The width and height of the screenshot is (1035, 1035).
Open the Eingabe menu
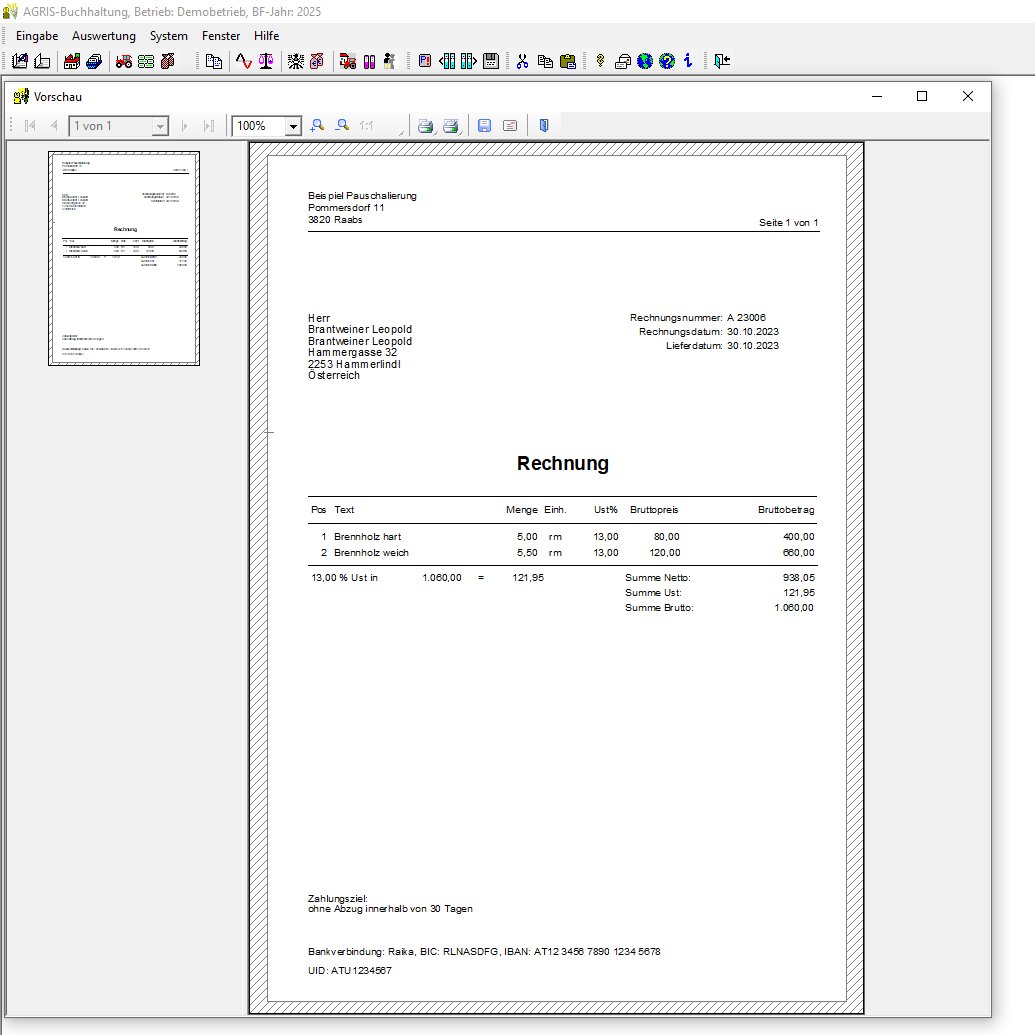tap(37, 35)
